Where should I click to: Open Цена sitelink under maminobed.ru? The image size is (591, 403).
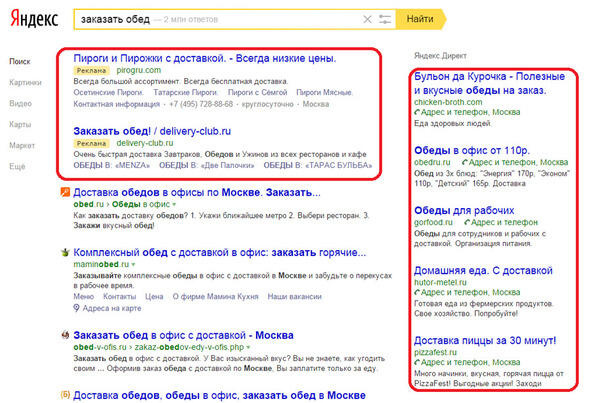pyautogui.click(x=154, y=297)
